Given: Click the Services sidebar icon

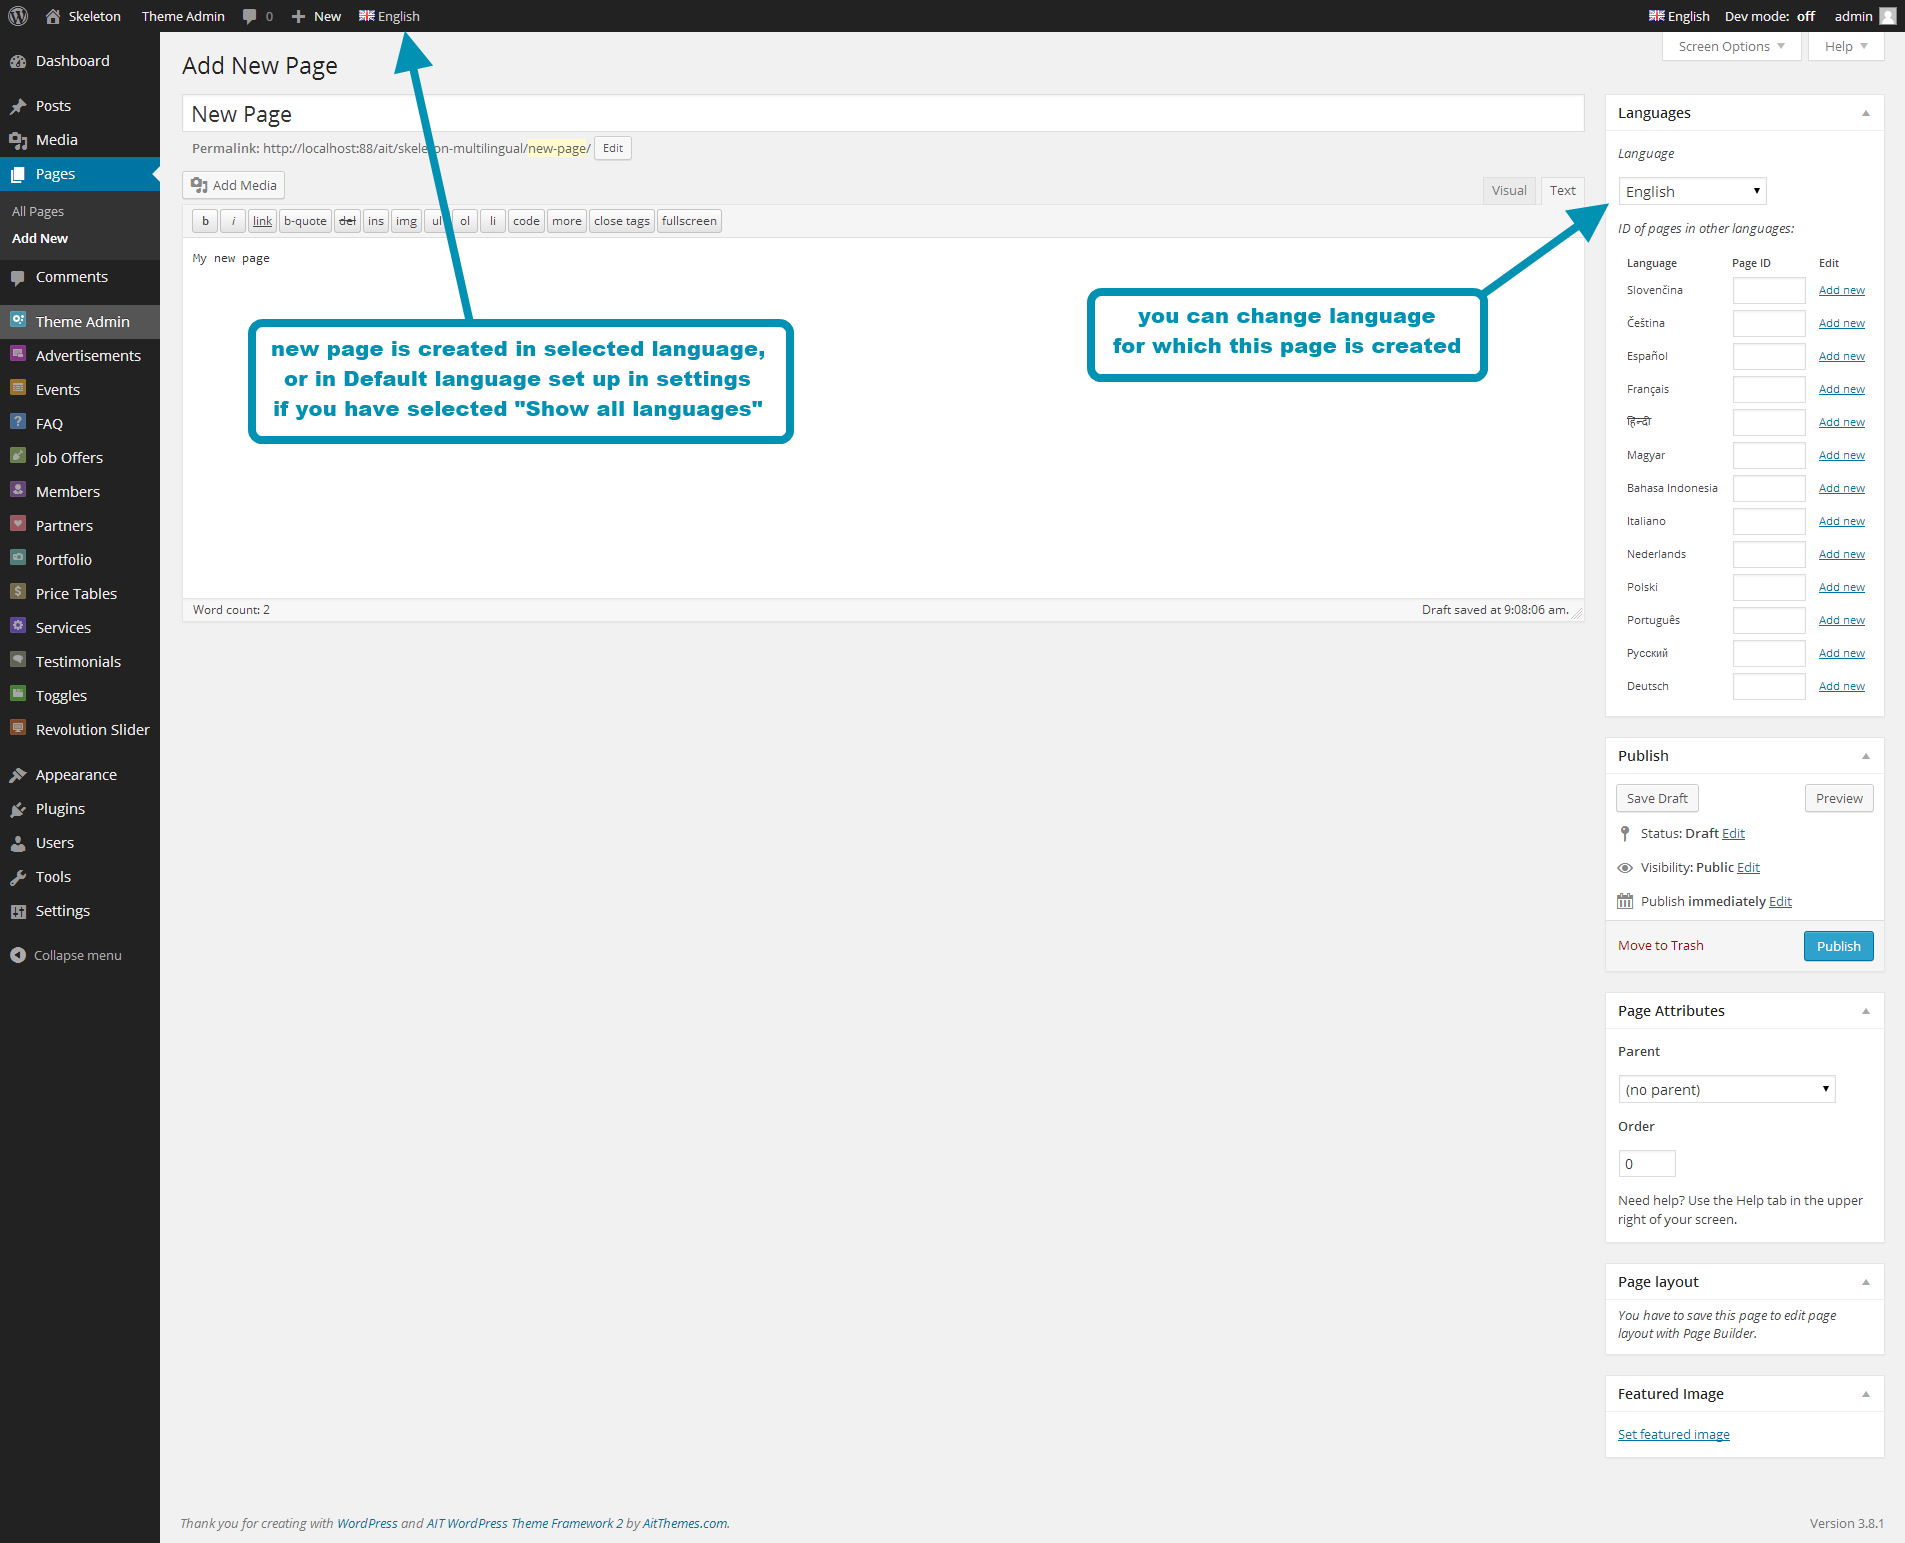Looking at the screenshot, I should coord(18,626).
